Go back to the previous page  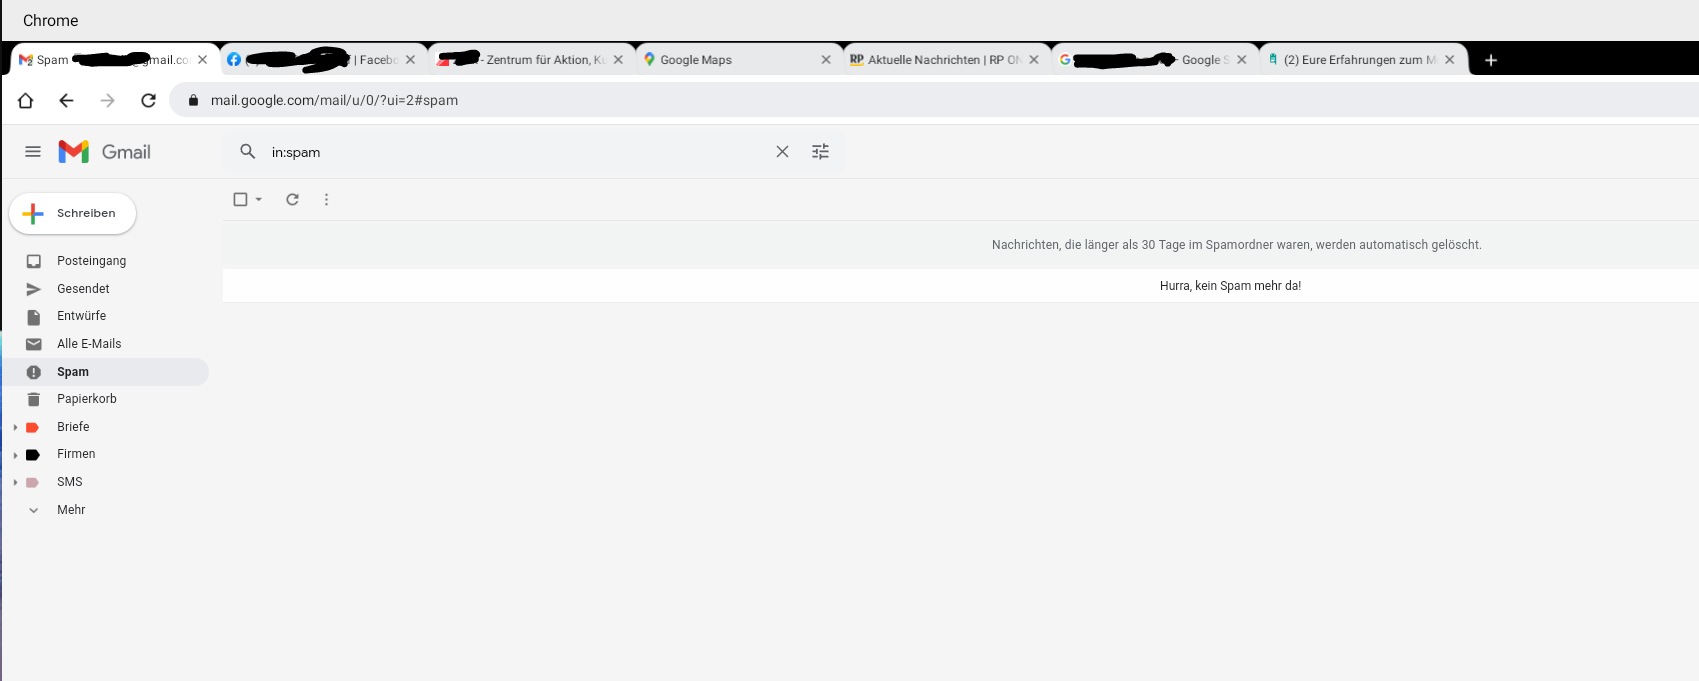(67, 100)
